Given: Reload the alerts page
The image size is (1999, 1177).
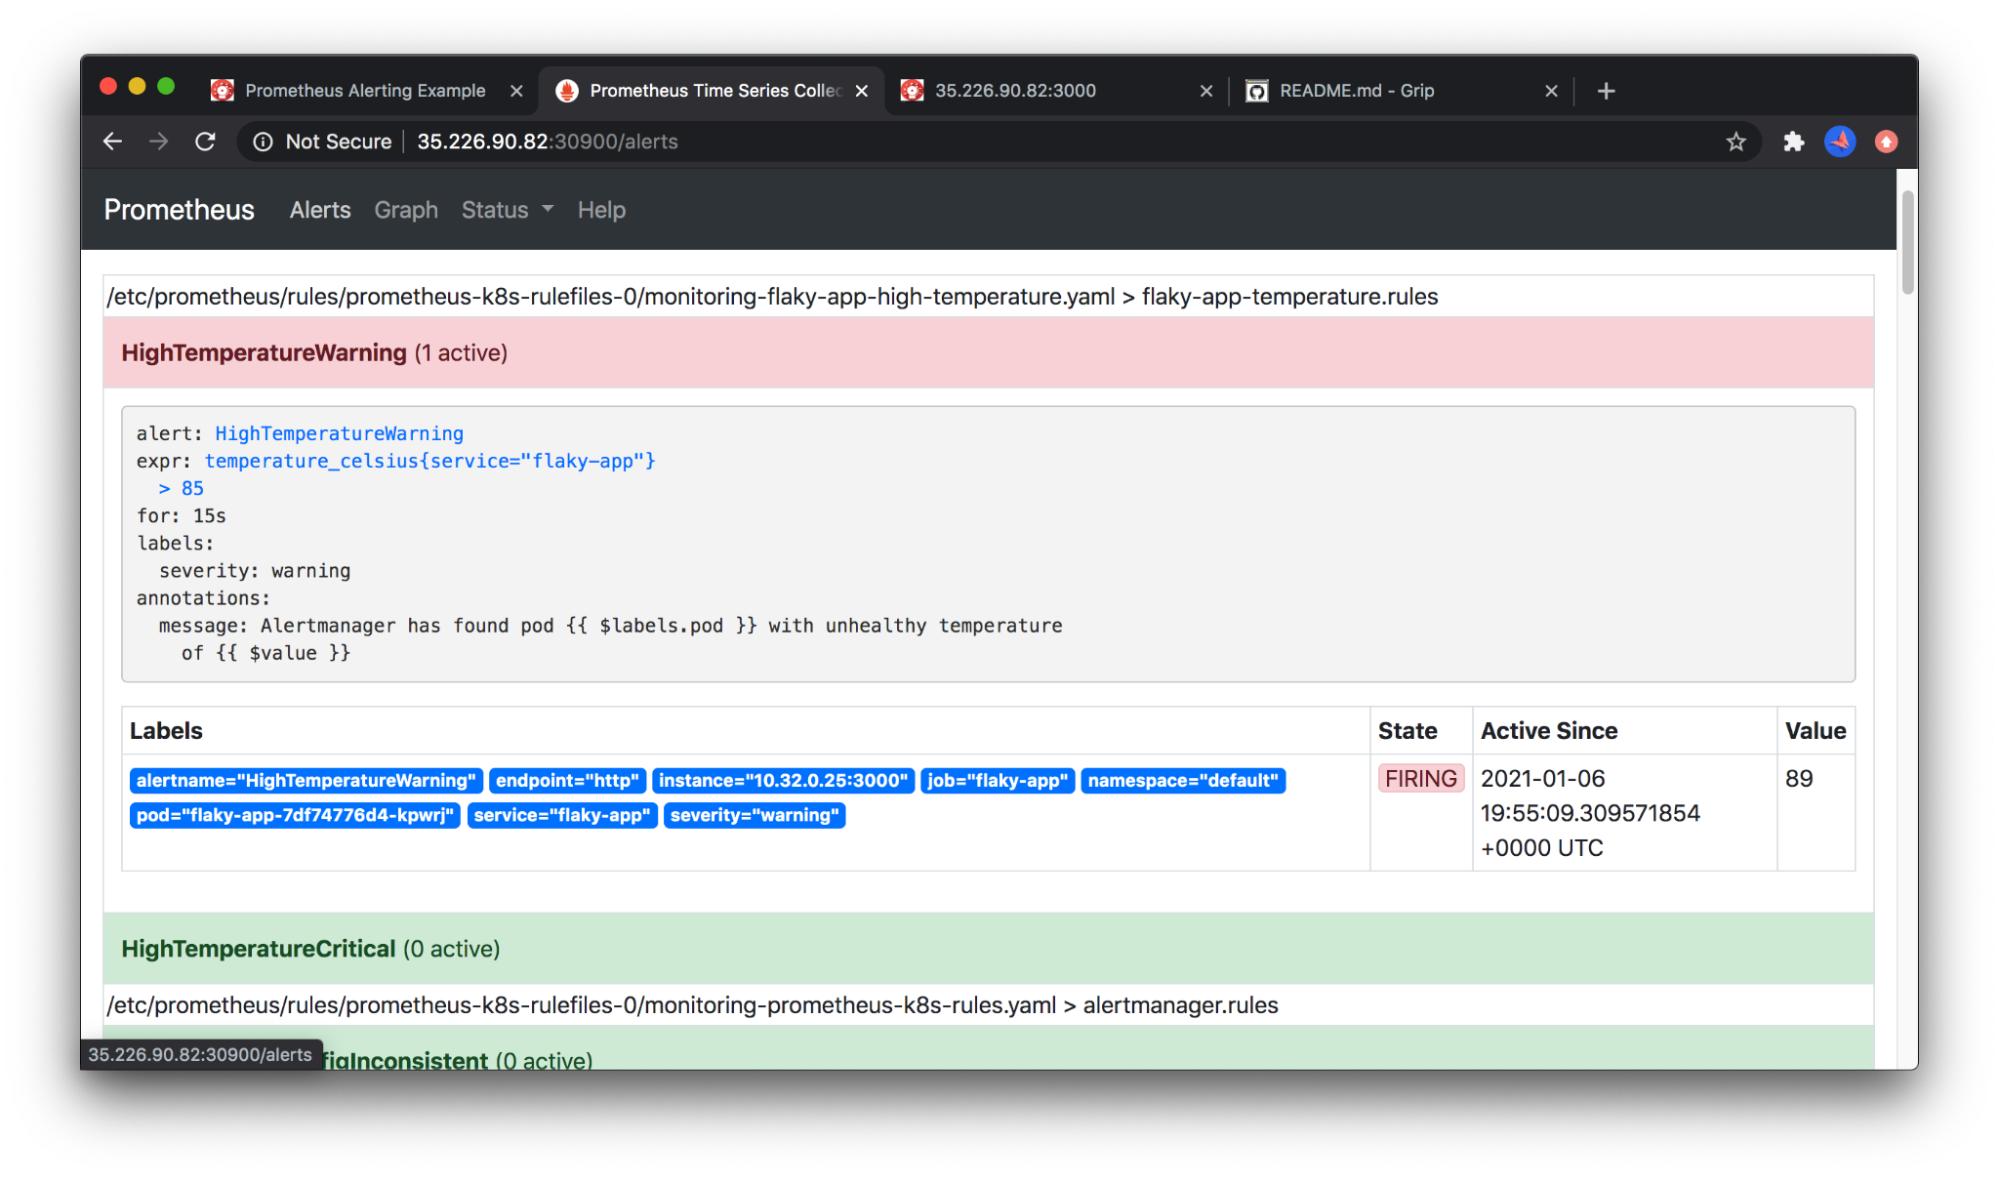Looking at the screenshot, I should (x=205, y=141).
